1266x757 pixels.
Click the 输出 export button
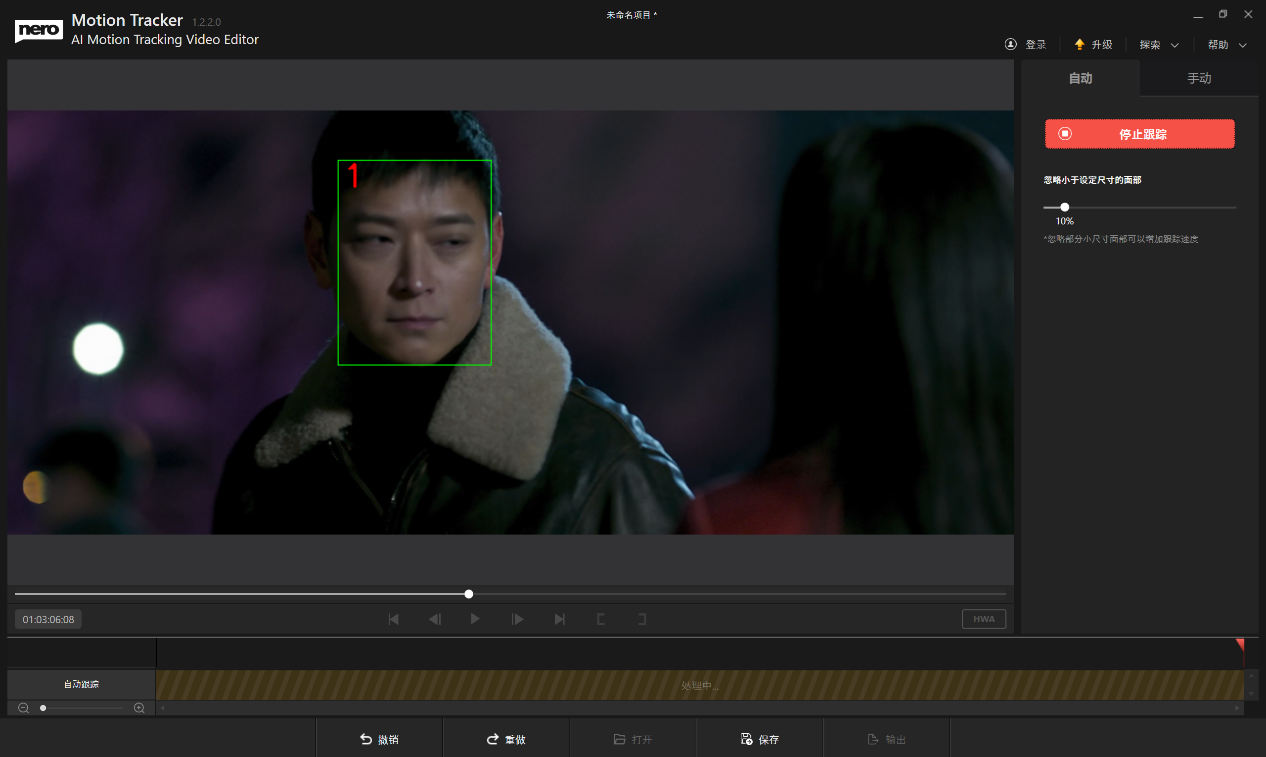point(886,739)
